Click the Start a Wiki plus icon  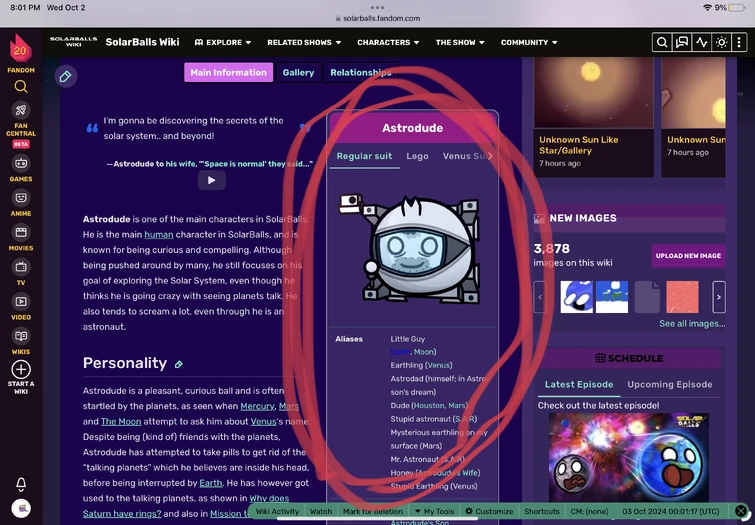(x=21, y=370)
